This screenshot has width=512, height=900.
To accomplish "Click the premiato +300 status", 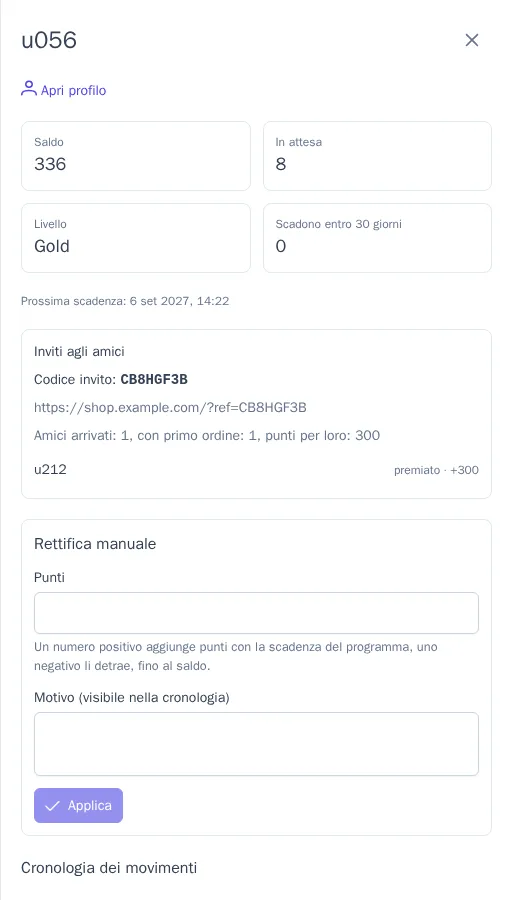I will tap(436, 471).
